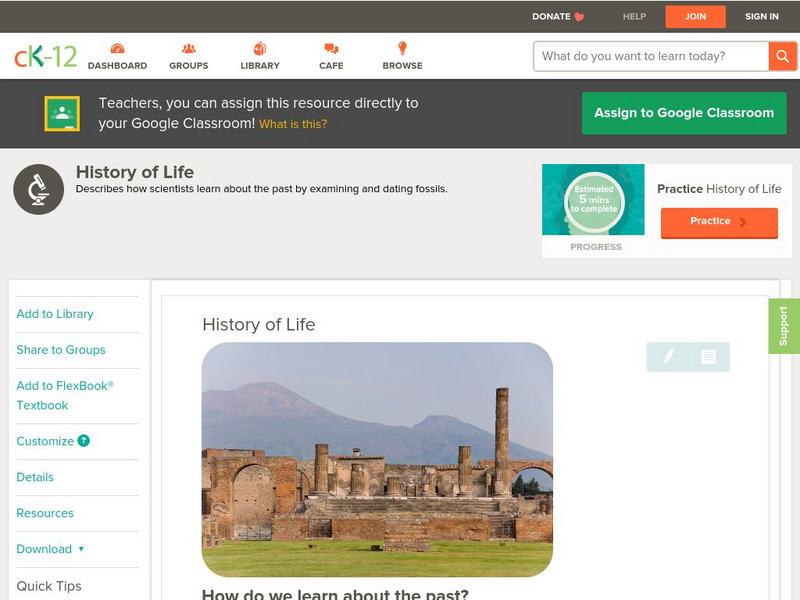The image size is (800, 600).
Task: Open the Help menu item
Action: click(x=635, y=17)
